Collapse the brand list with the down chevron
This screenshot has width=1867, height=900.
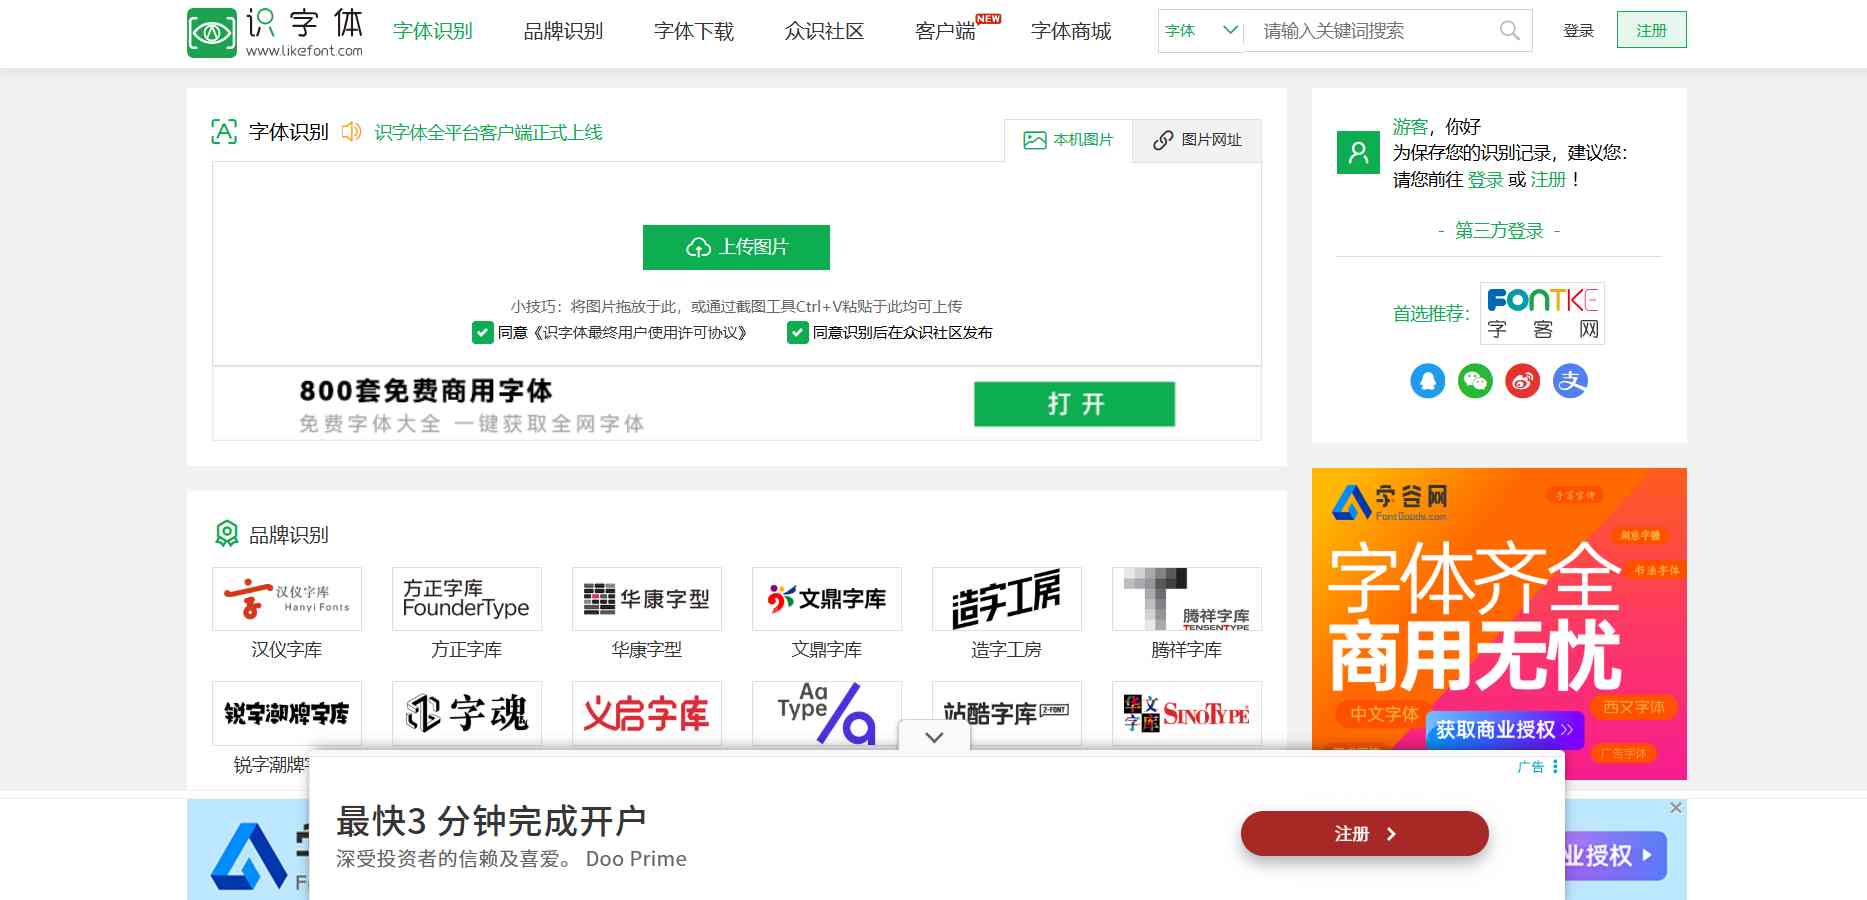pos(934,737)
